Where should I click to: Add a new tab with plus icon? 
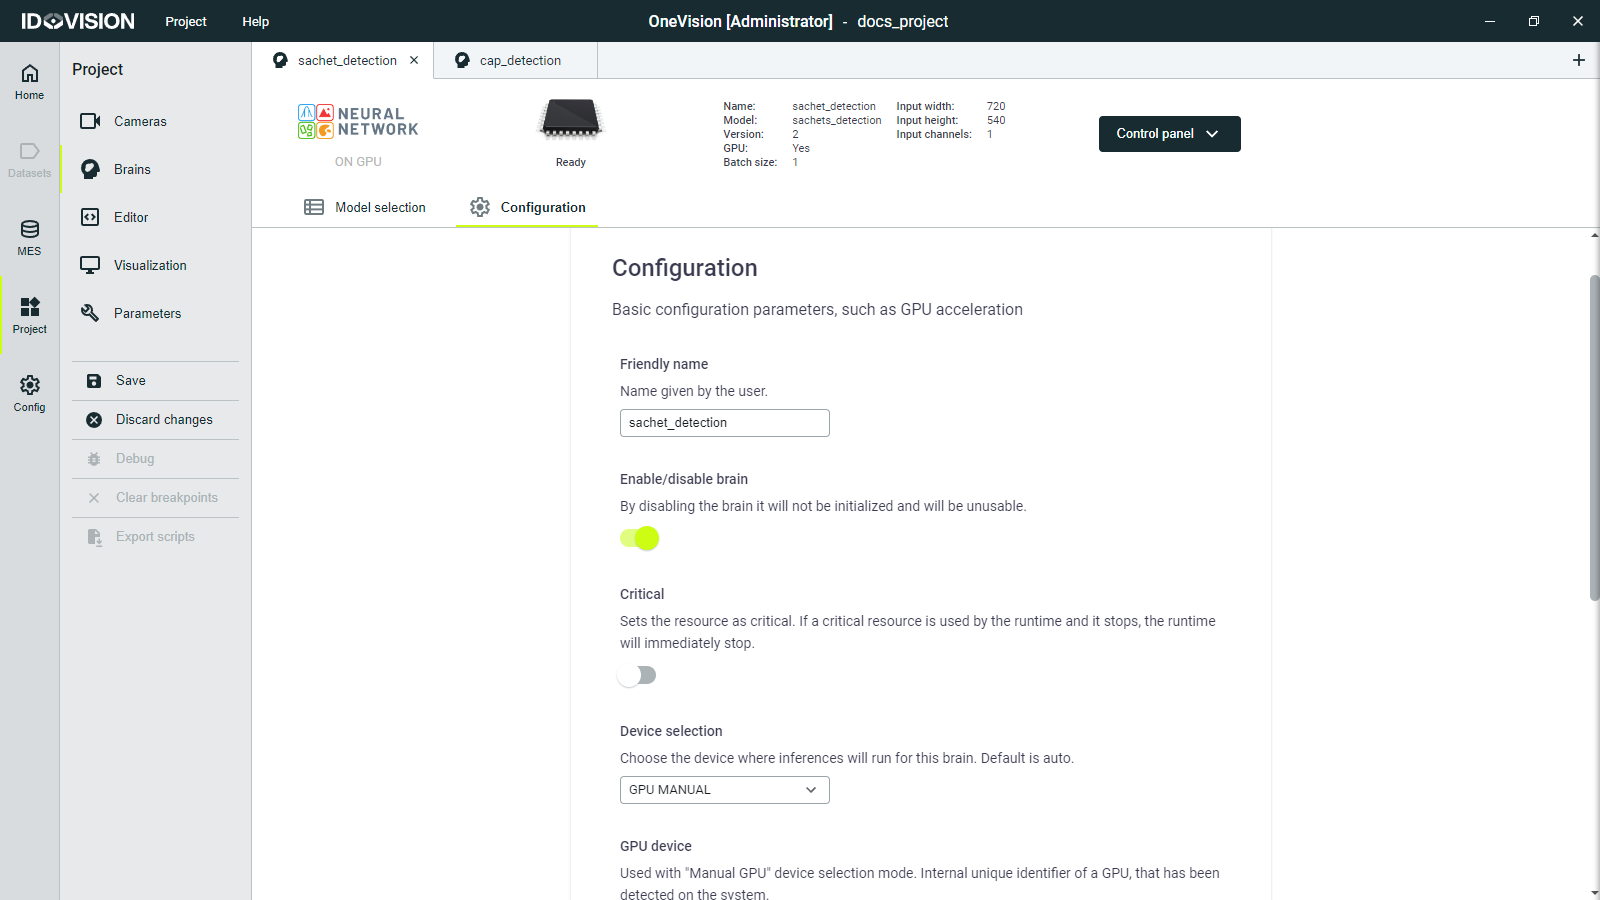coord(1579,60)
